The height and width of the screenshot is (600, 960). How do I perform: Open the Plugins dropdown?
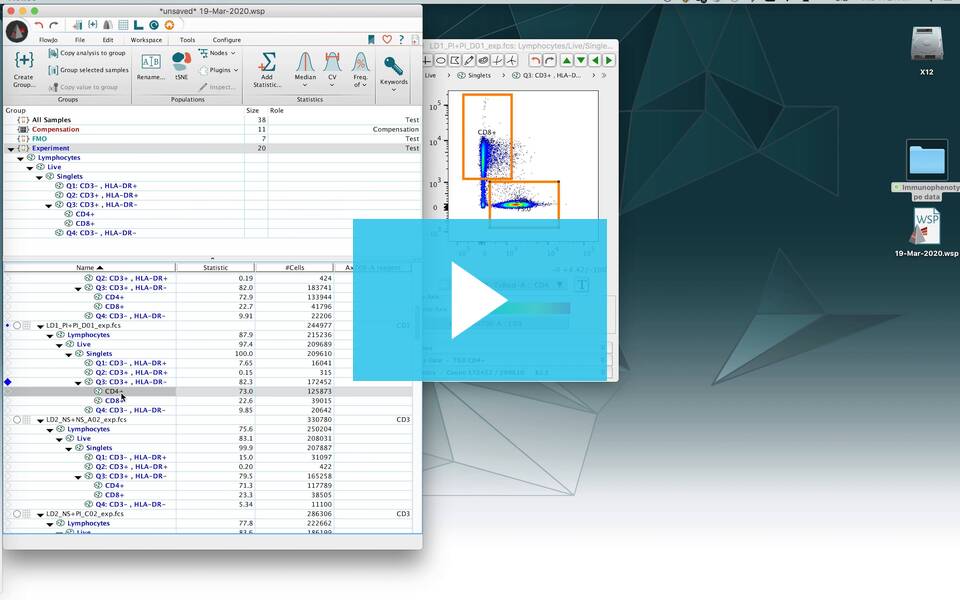pos(219,70)
